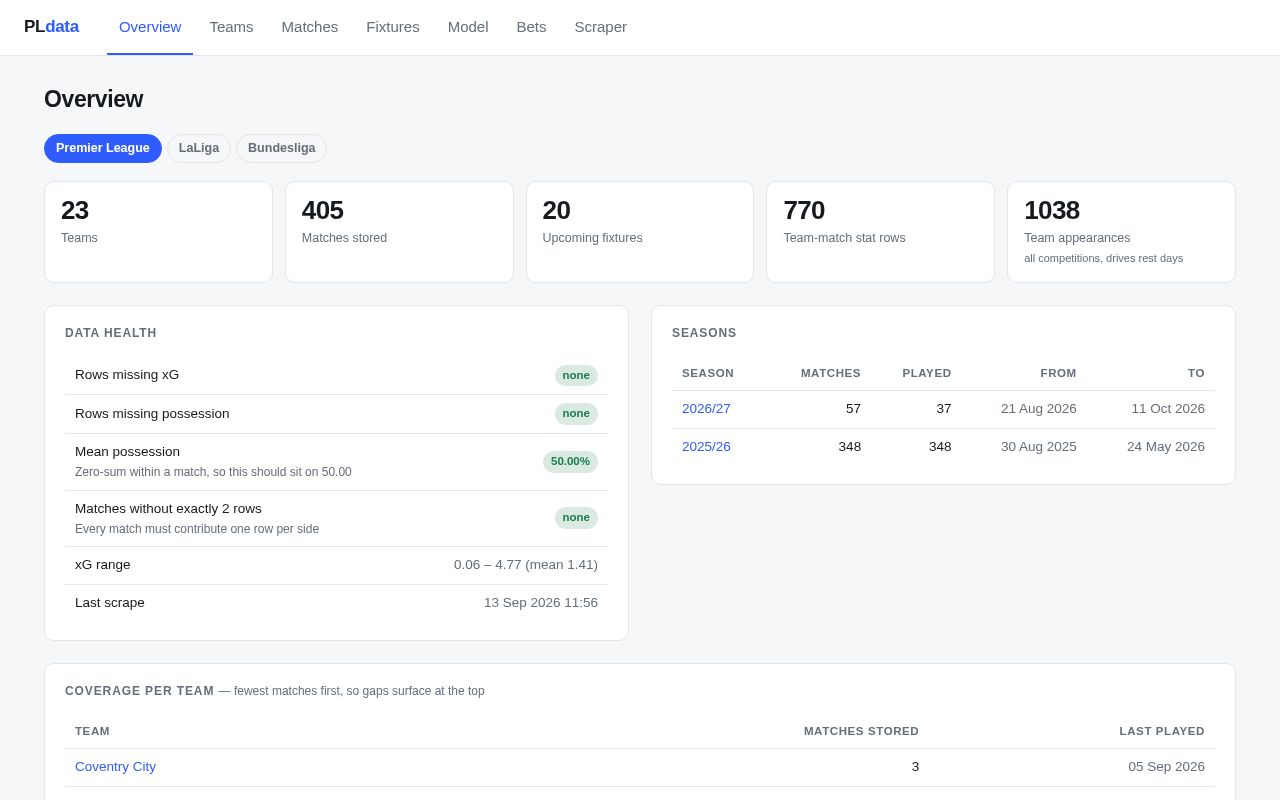The width and height of the screenshot is (1280, 800).
Task: Switch to the Overview tab
Action: tap(150, 27)
